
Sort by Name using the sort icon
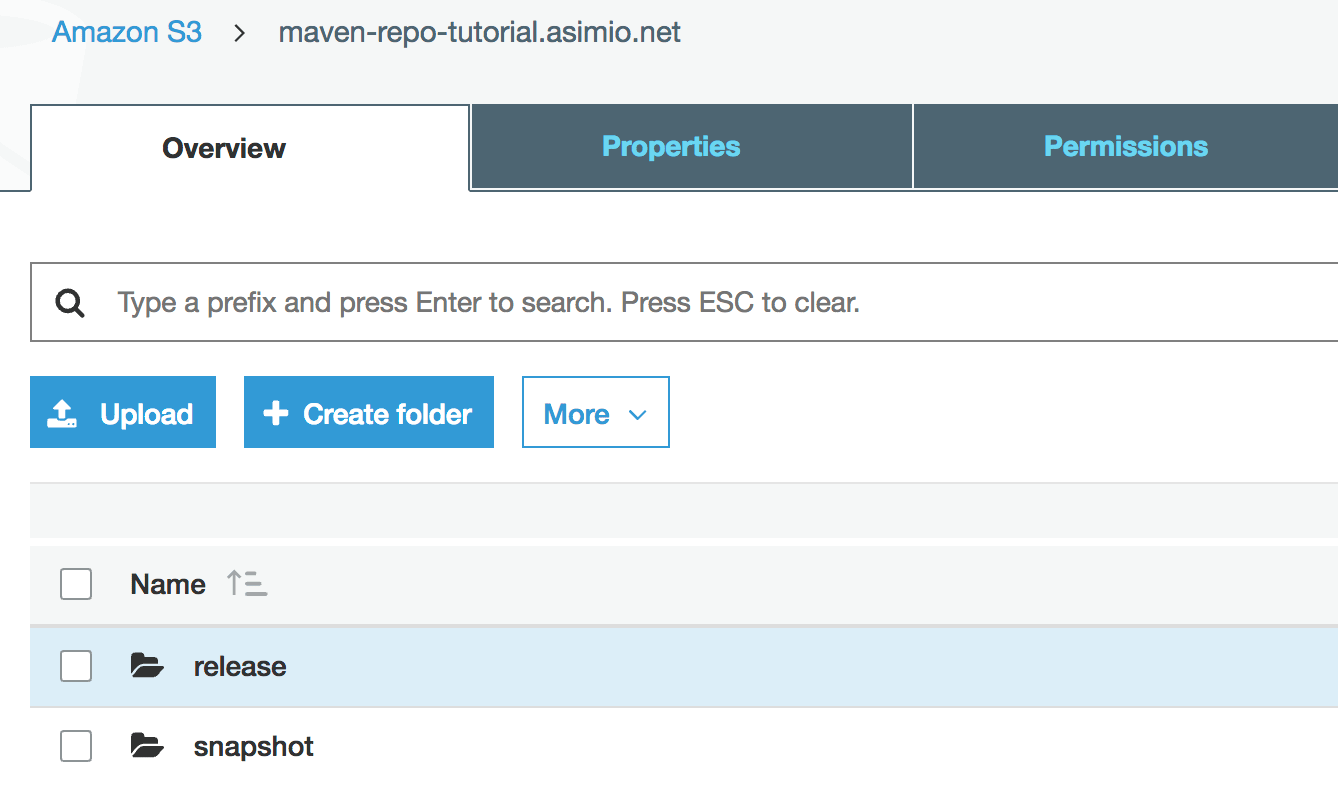click(246, 584)
